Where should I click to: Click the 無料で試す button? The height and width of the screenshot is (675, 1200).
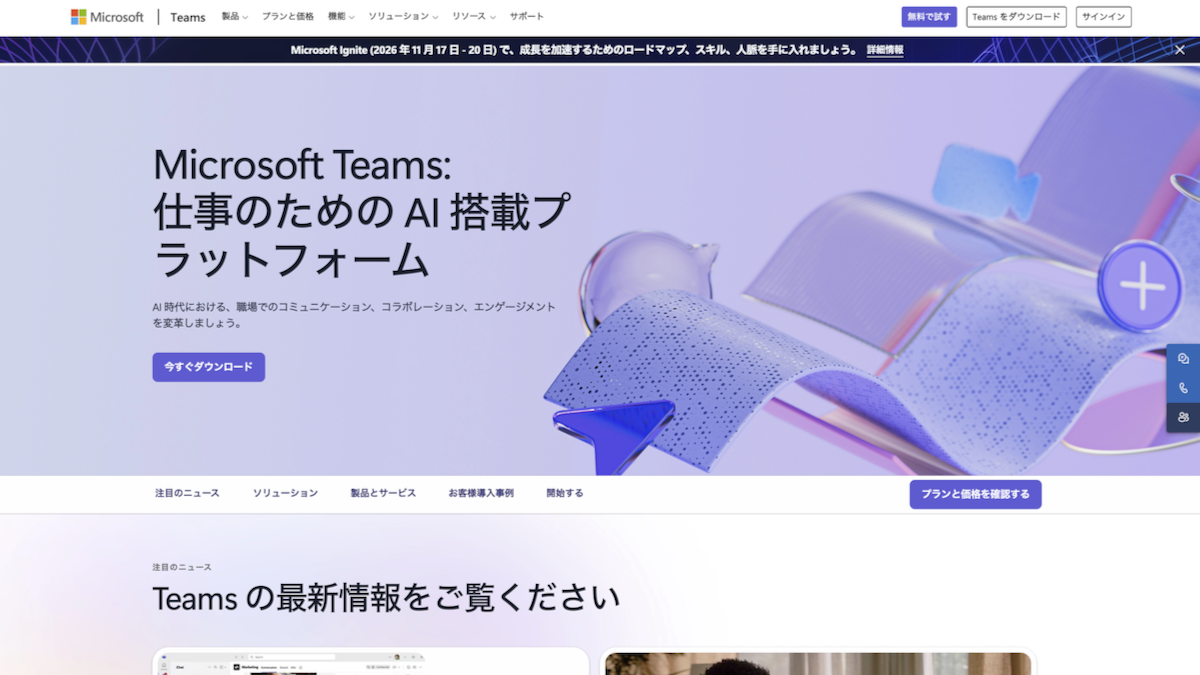click(x=929, y=17)
